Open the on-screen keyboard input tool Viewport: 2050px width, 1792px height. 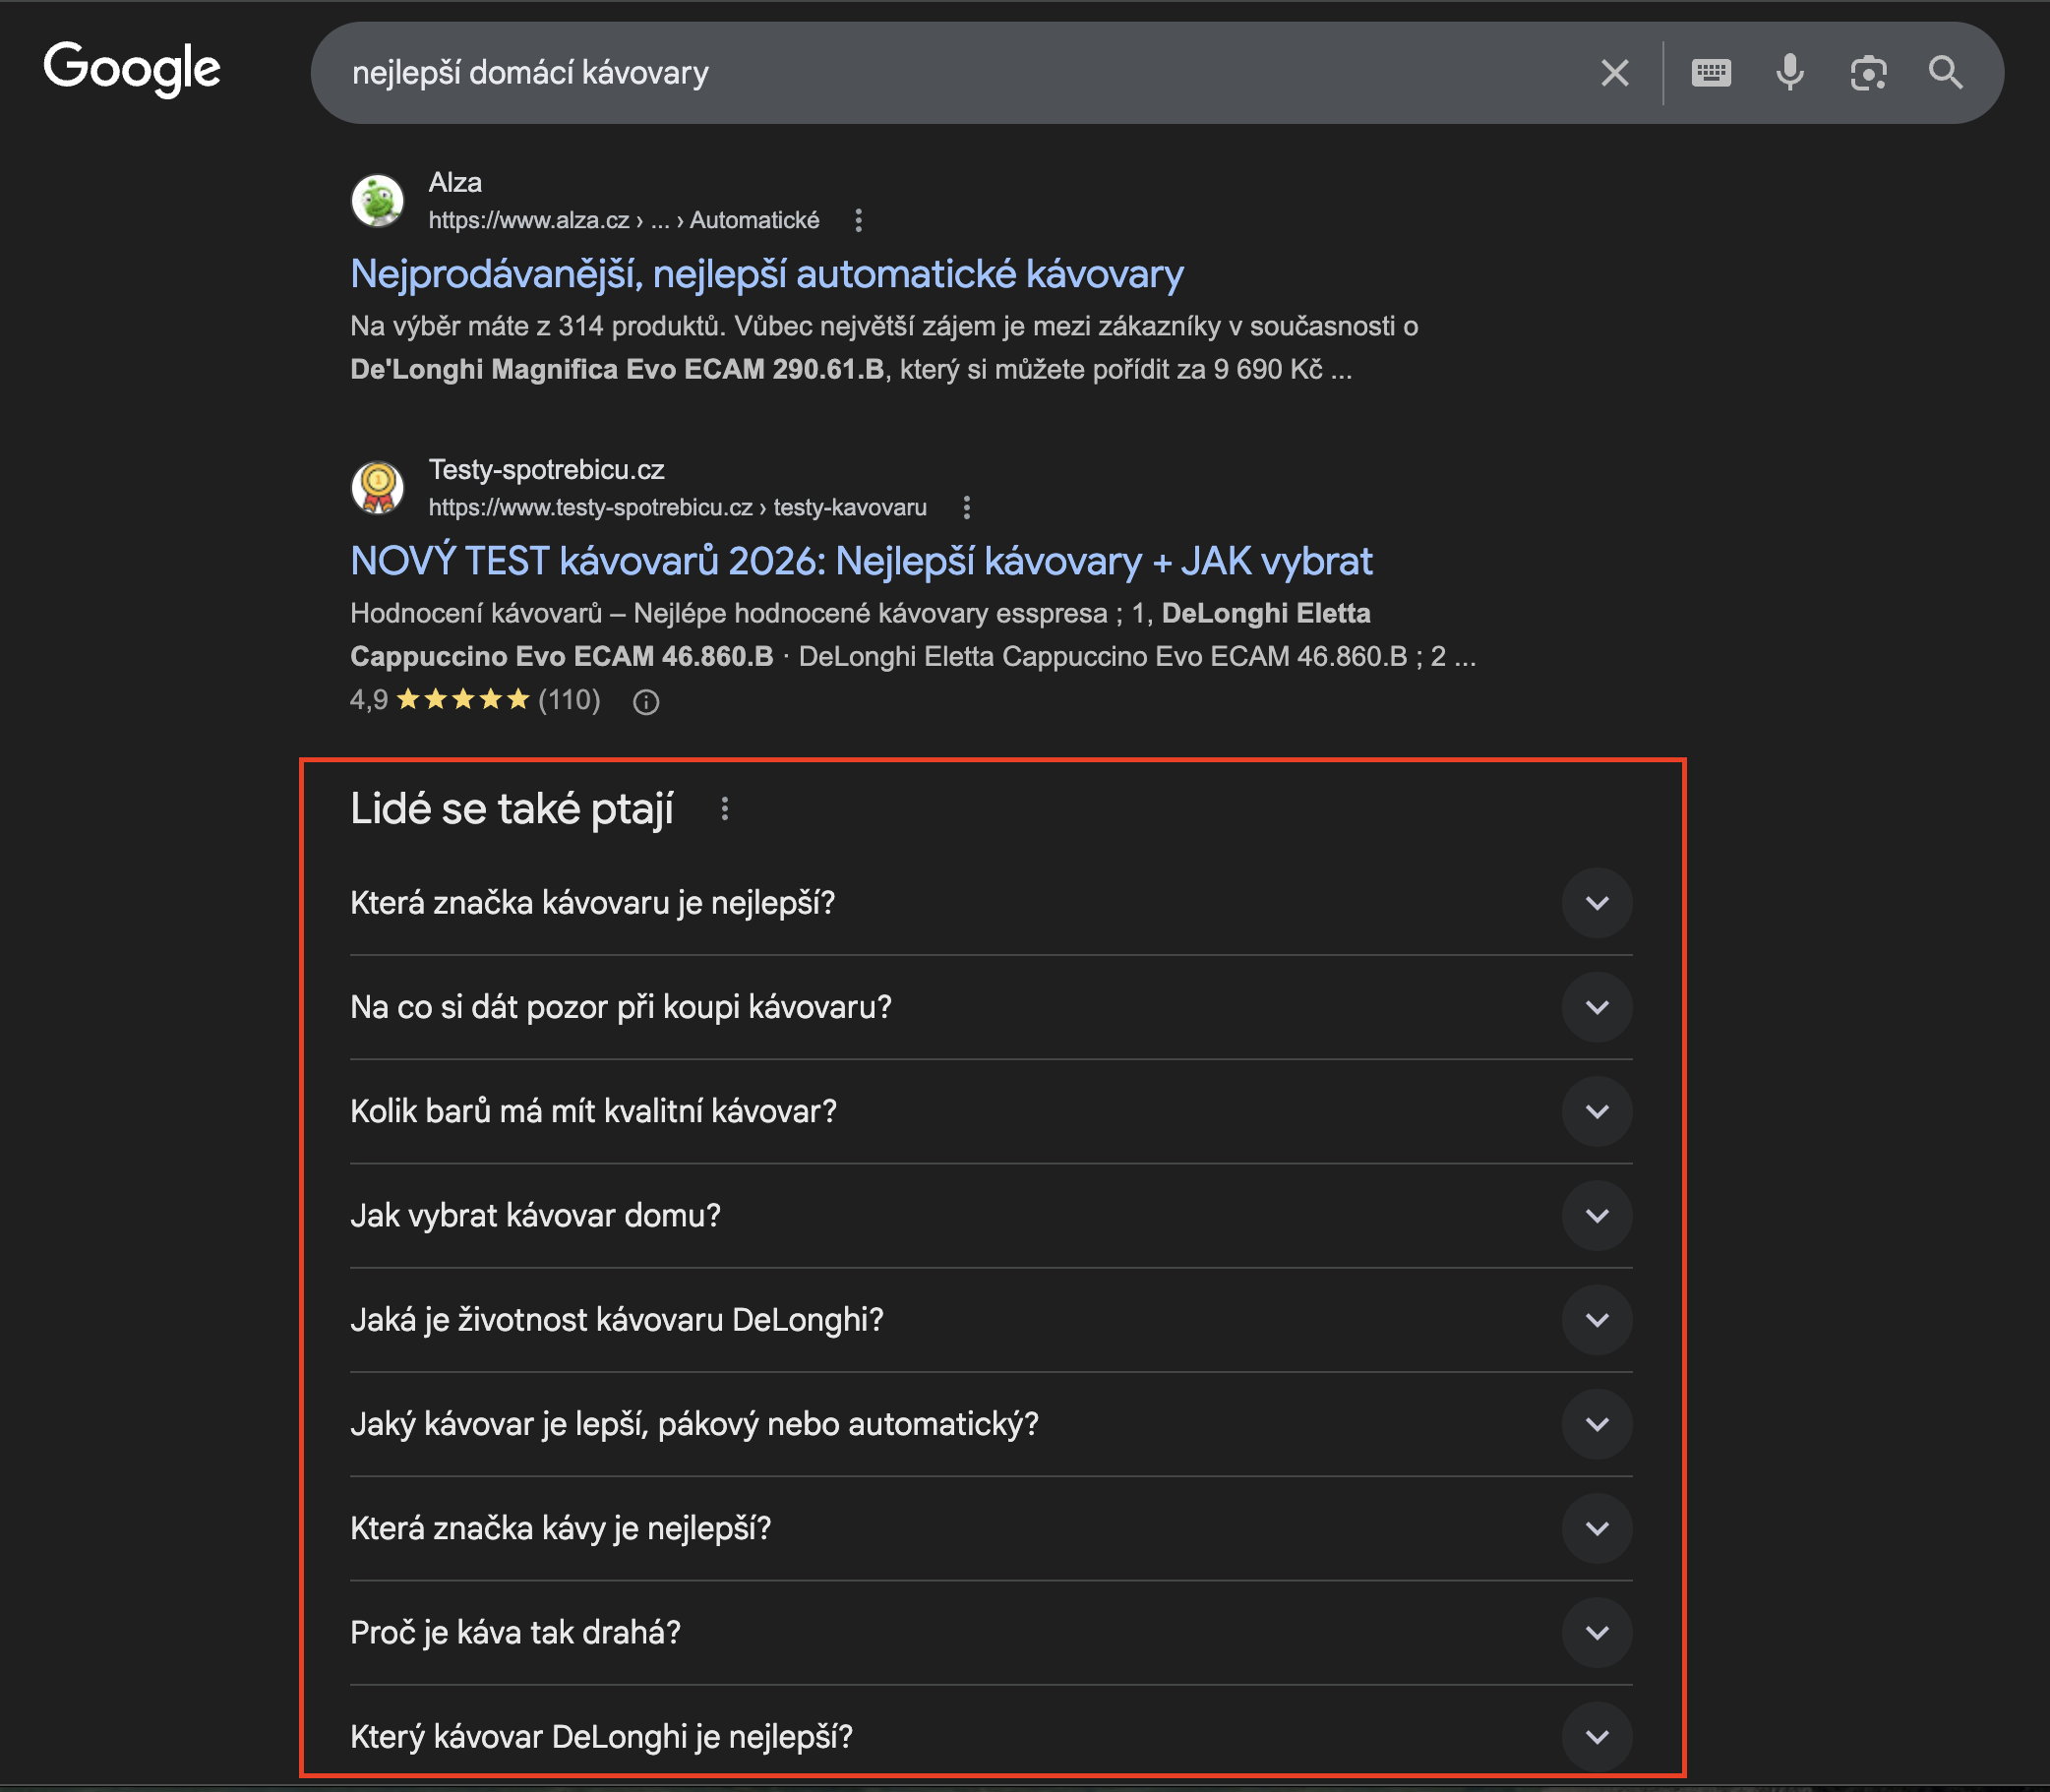point(1710,73)
